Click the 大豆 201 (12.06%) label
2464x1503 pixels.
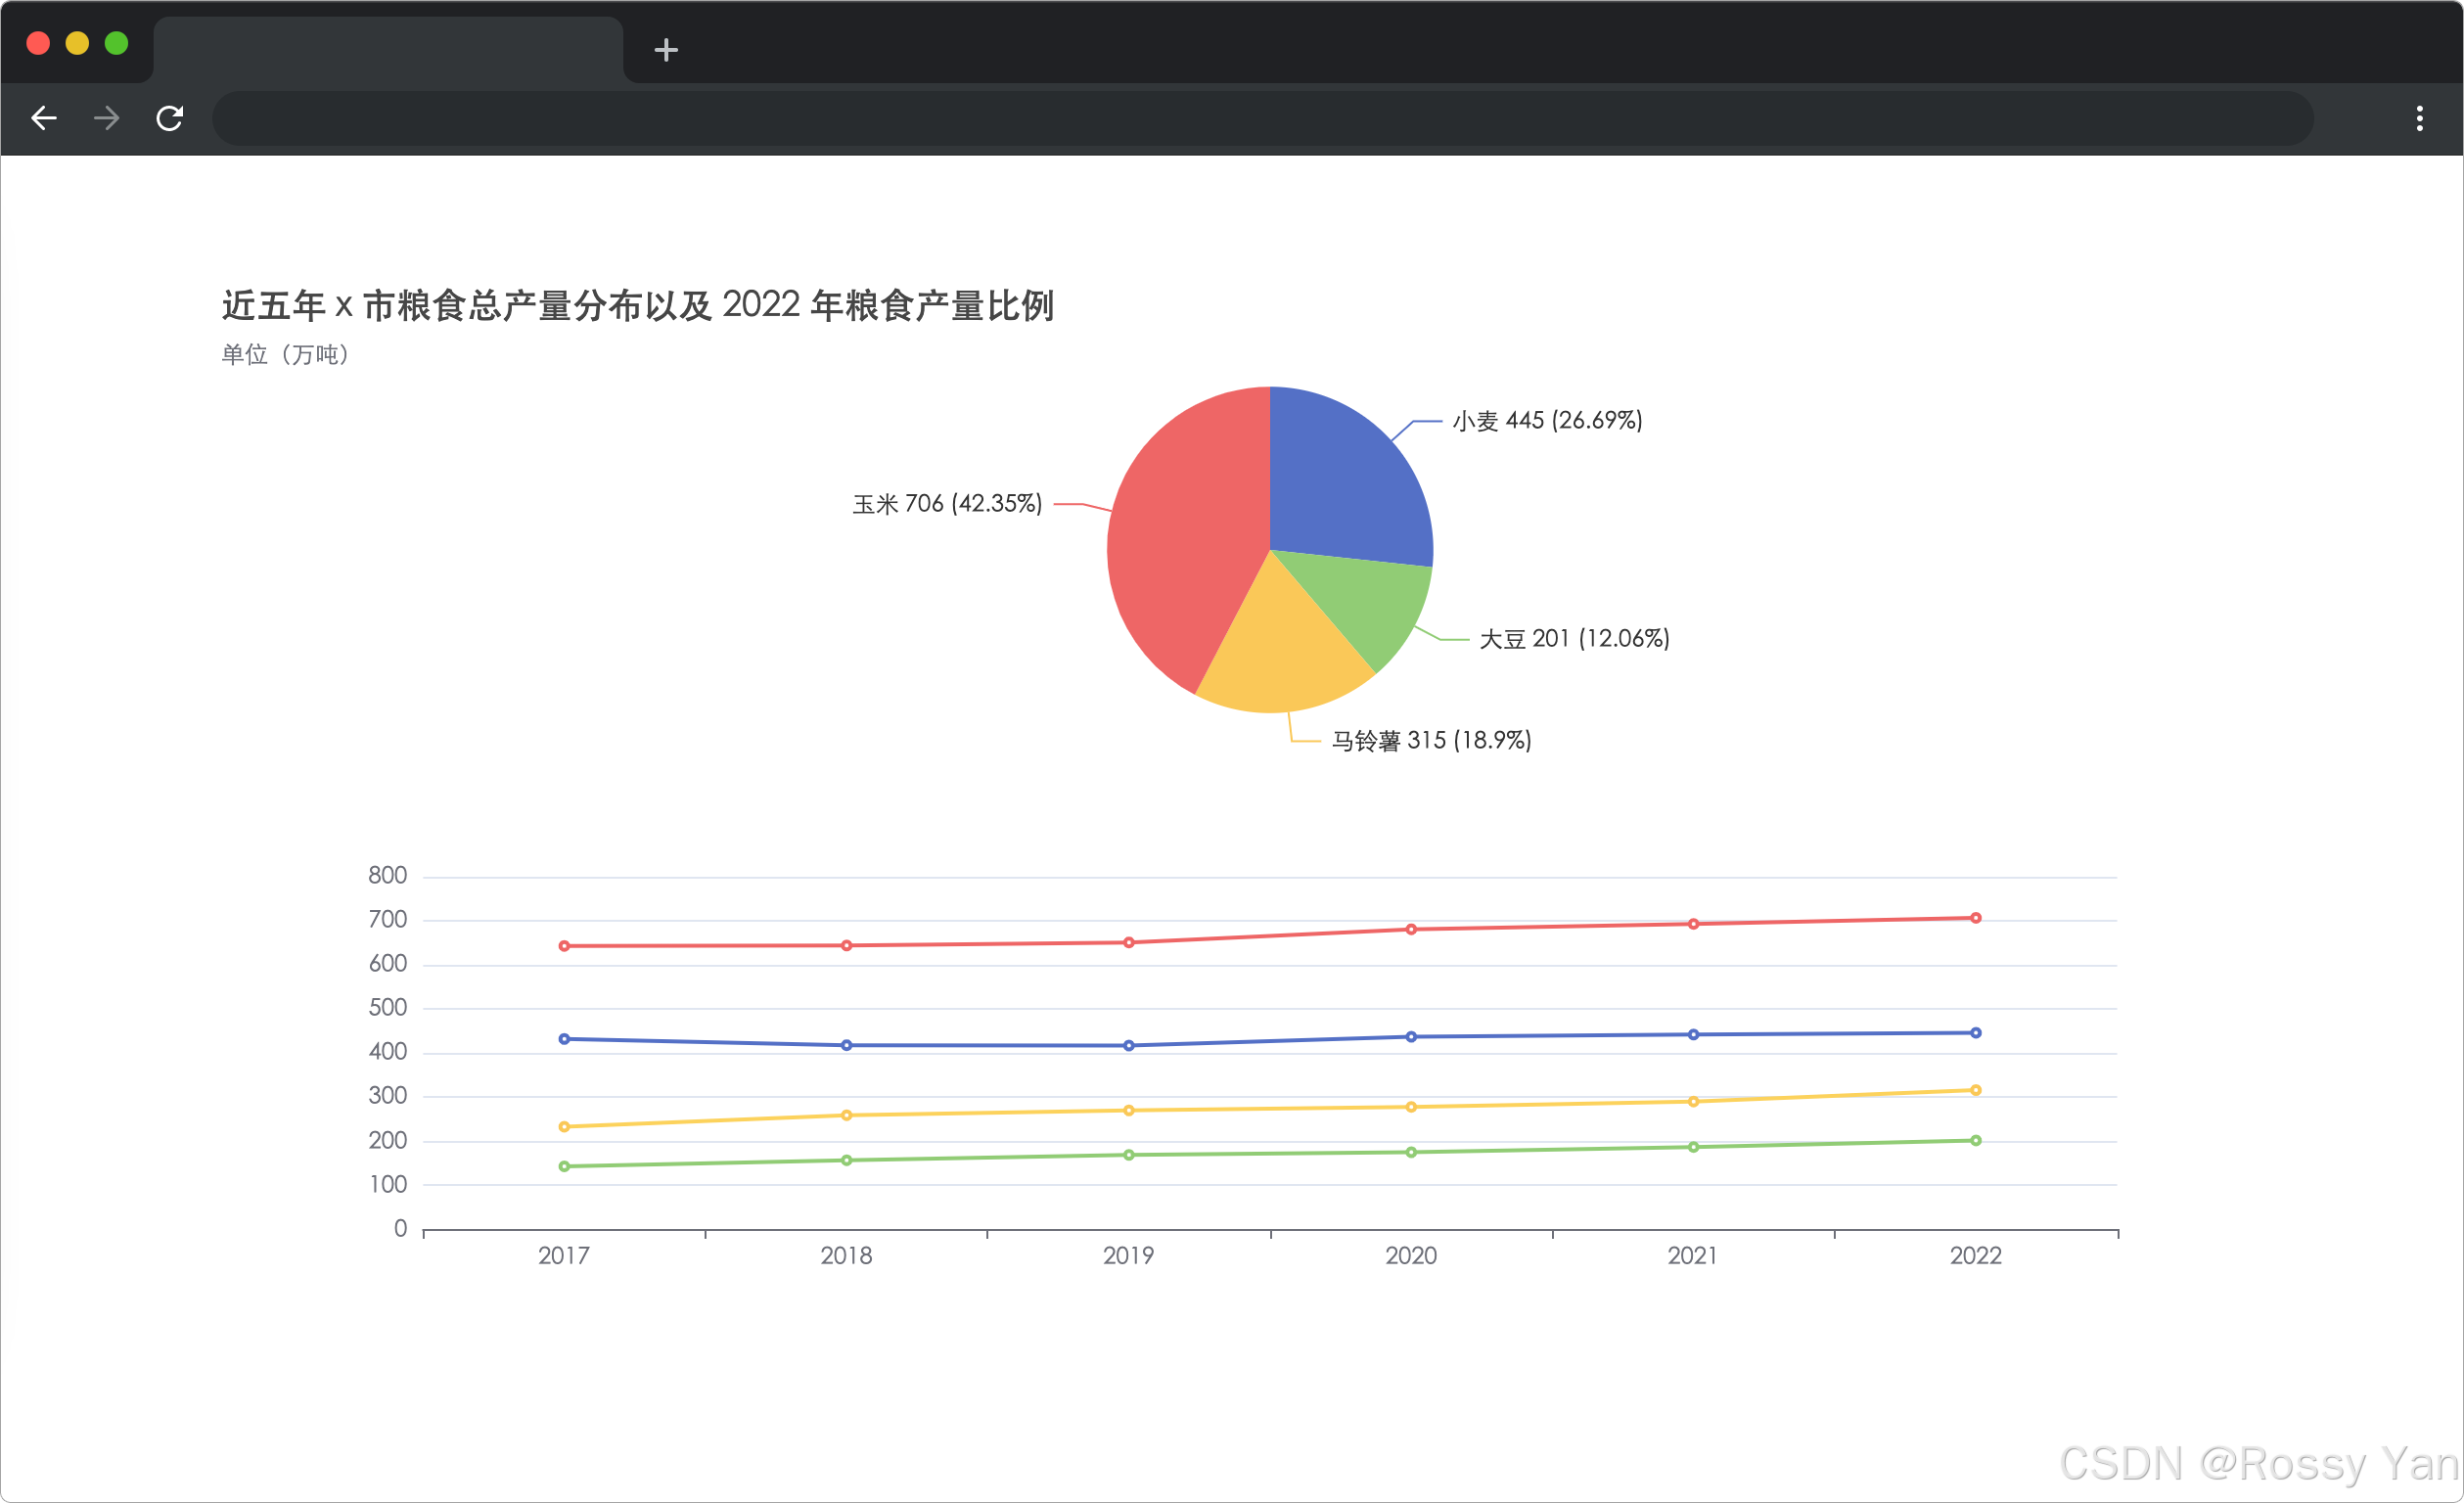[x=1575, y=638]
